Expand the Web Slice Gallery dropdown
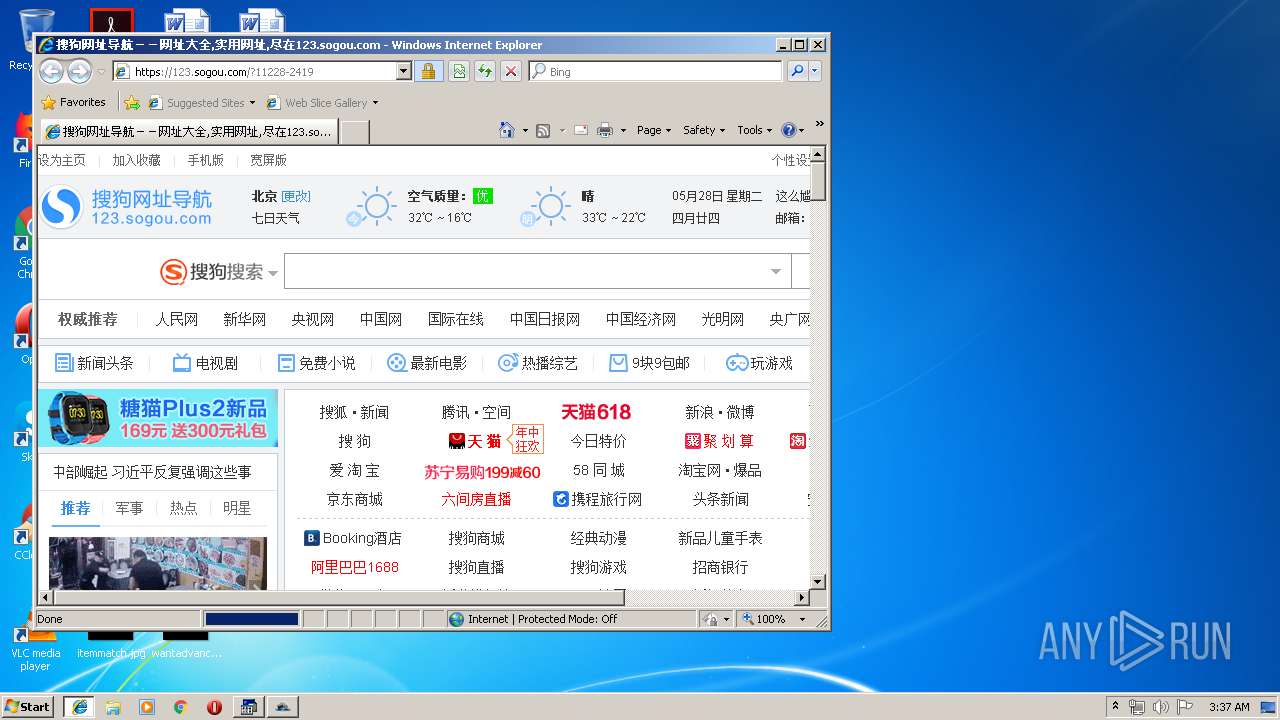Screen dimensions: 1280x720 [375, 102]
